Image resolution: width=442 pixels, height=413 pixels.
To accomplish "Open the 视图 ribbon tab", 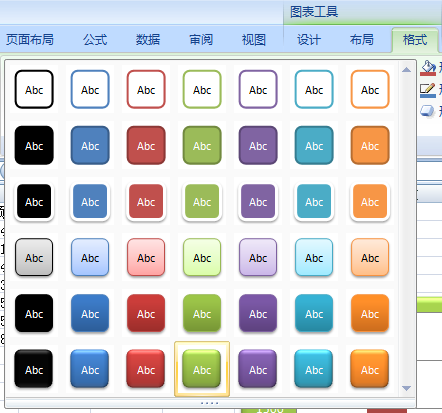I will coord(254,40).
